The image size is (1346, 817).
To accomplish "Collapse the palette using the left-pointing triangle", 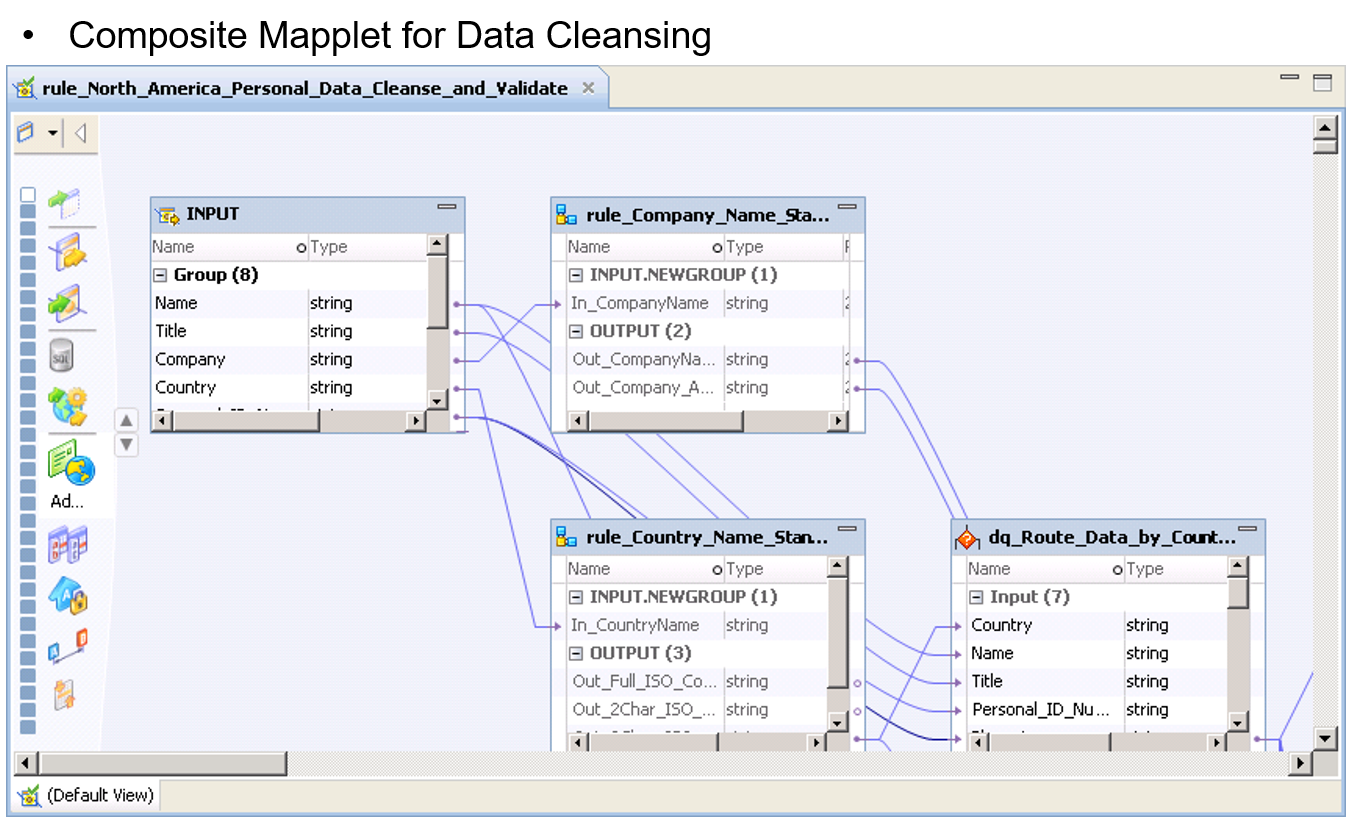I will coord(81,132).
